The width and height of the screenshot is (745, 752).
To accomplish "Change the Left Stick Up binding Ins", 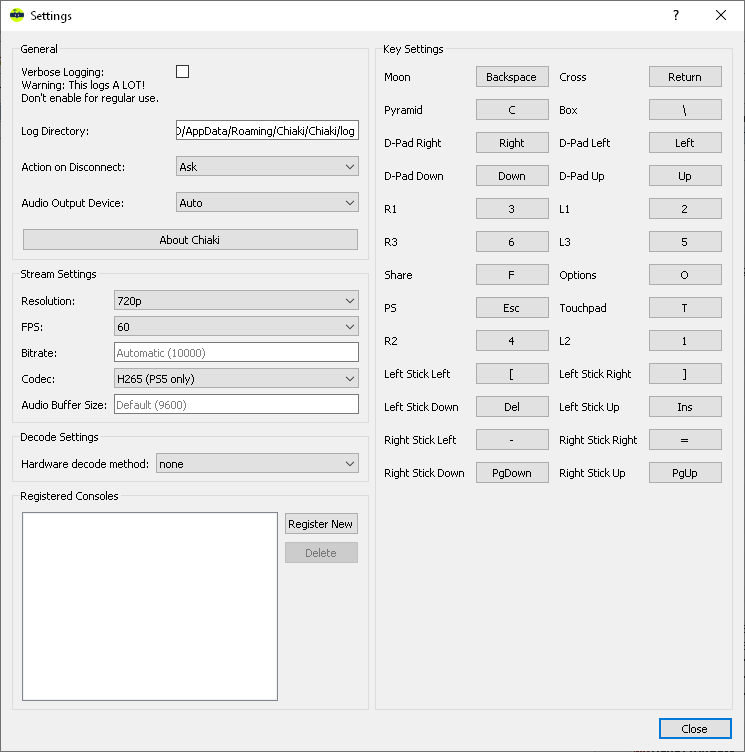I will [685, 407].
